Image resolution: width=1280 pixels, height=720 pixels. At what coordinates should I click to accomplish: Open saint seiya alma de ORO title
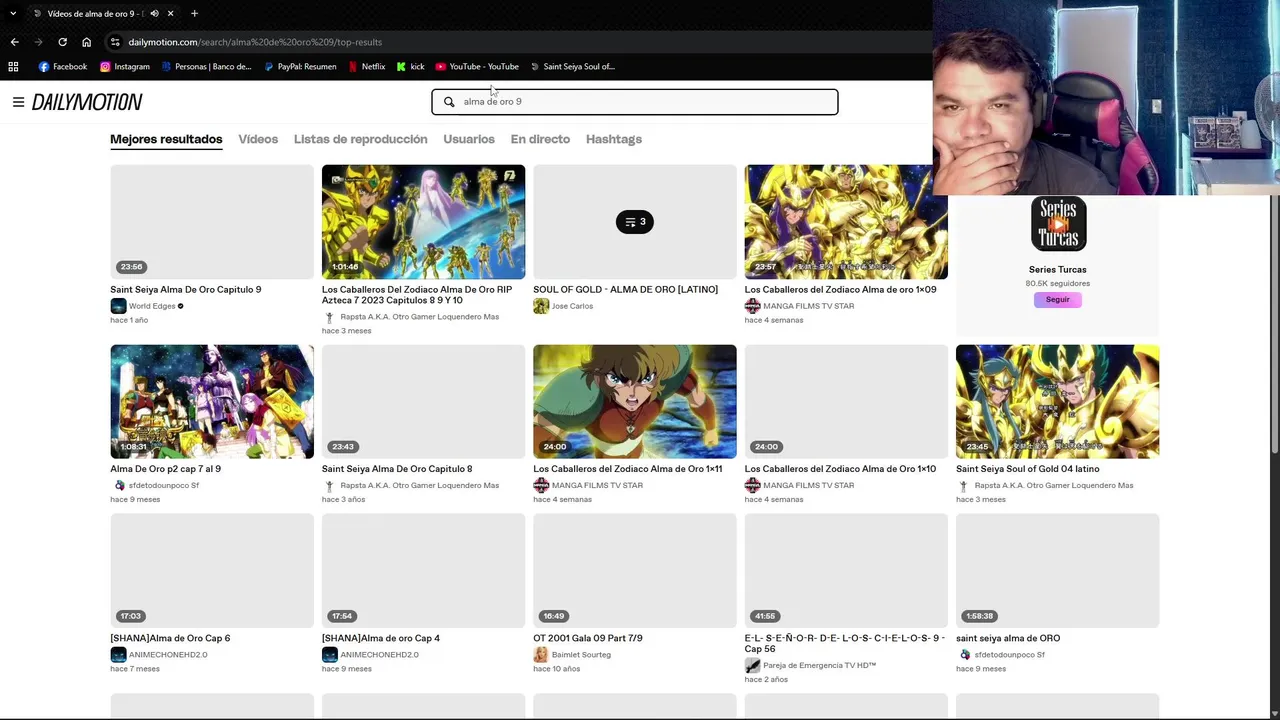point(1008,638)
